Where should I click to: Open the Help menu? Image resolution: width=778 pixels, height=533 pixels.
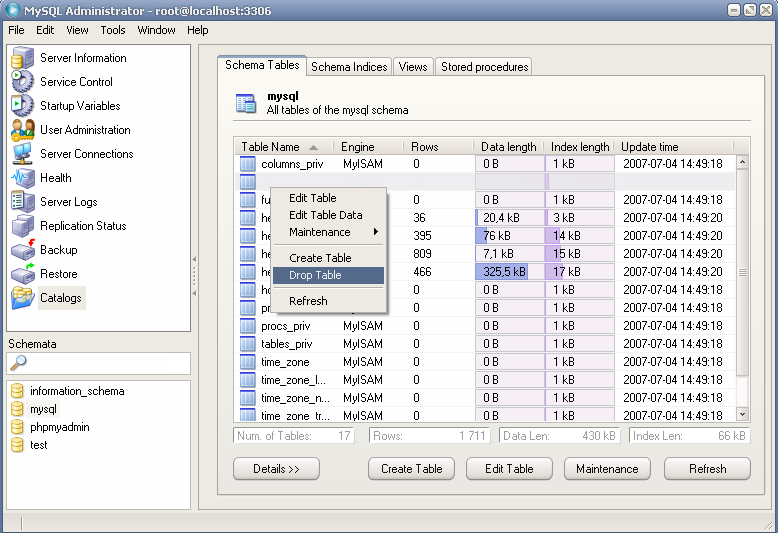[x=197, y=30]
